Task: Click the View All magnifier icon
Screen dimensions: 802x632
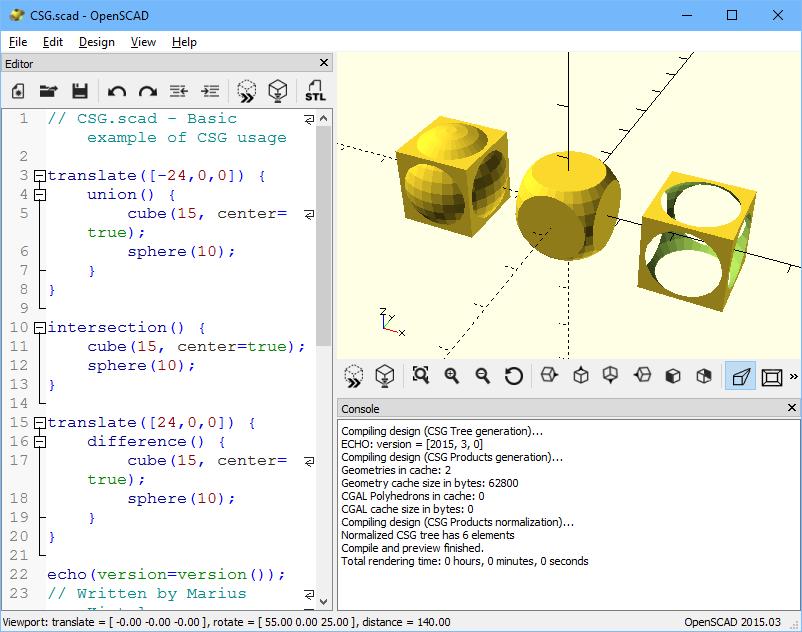Action: click(421, 376)
